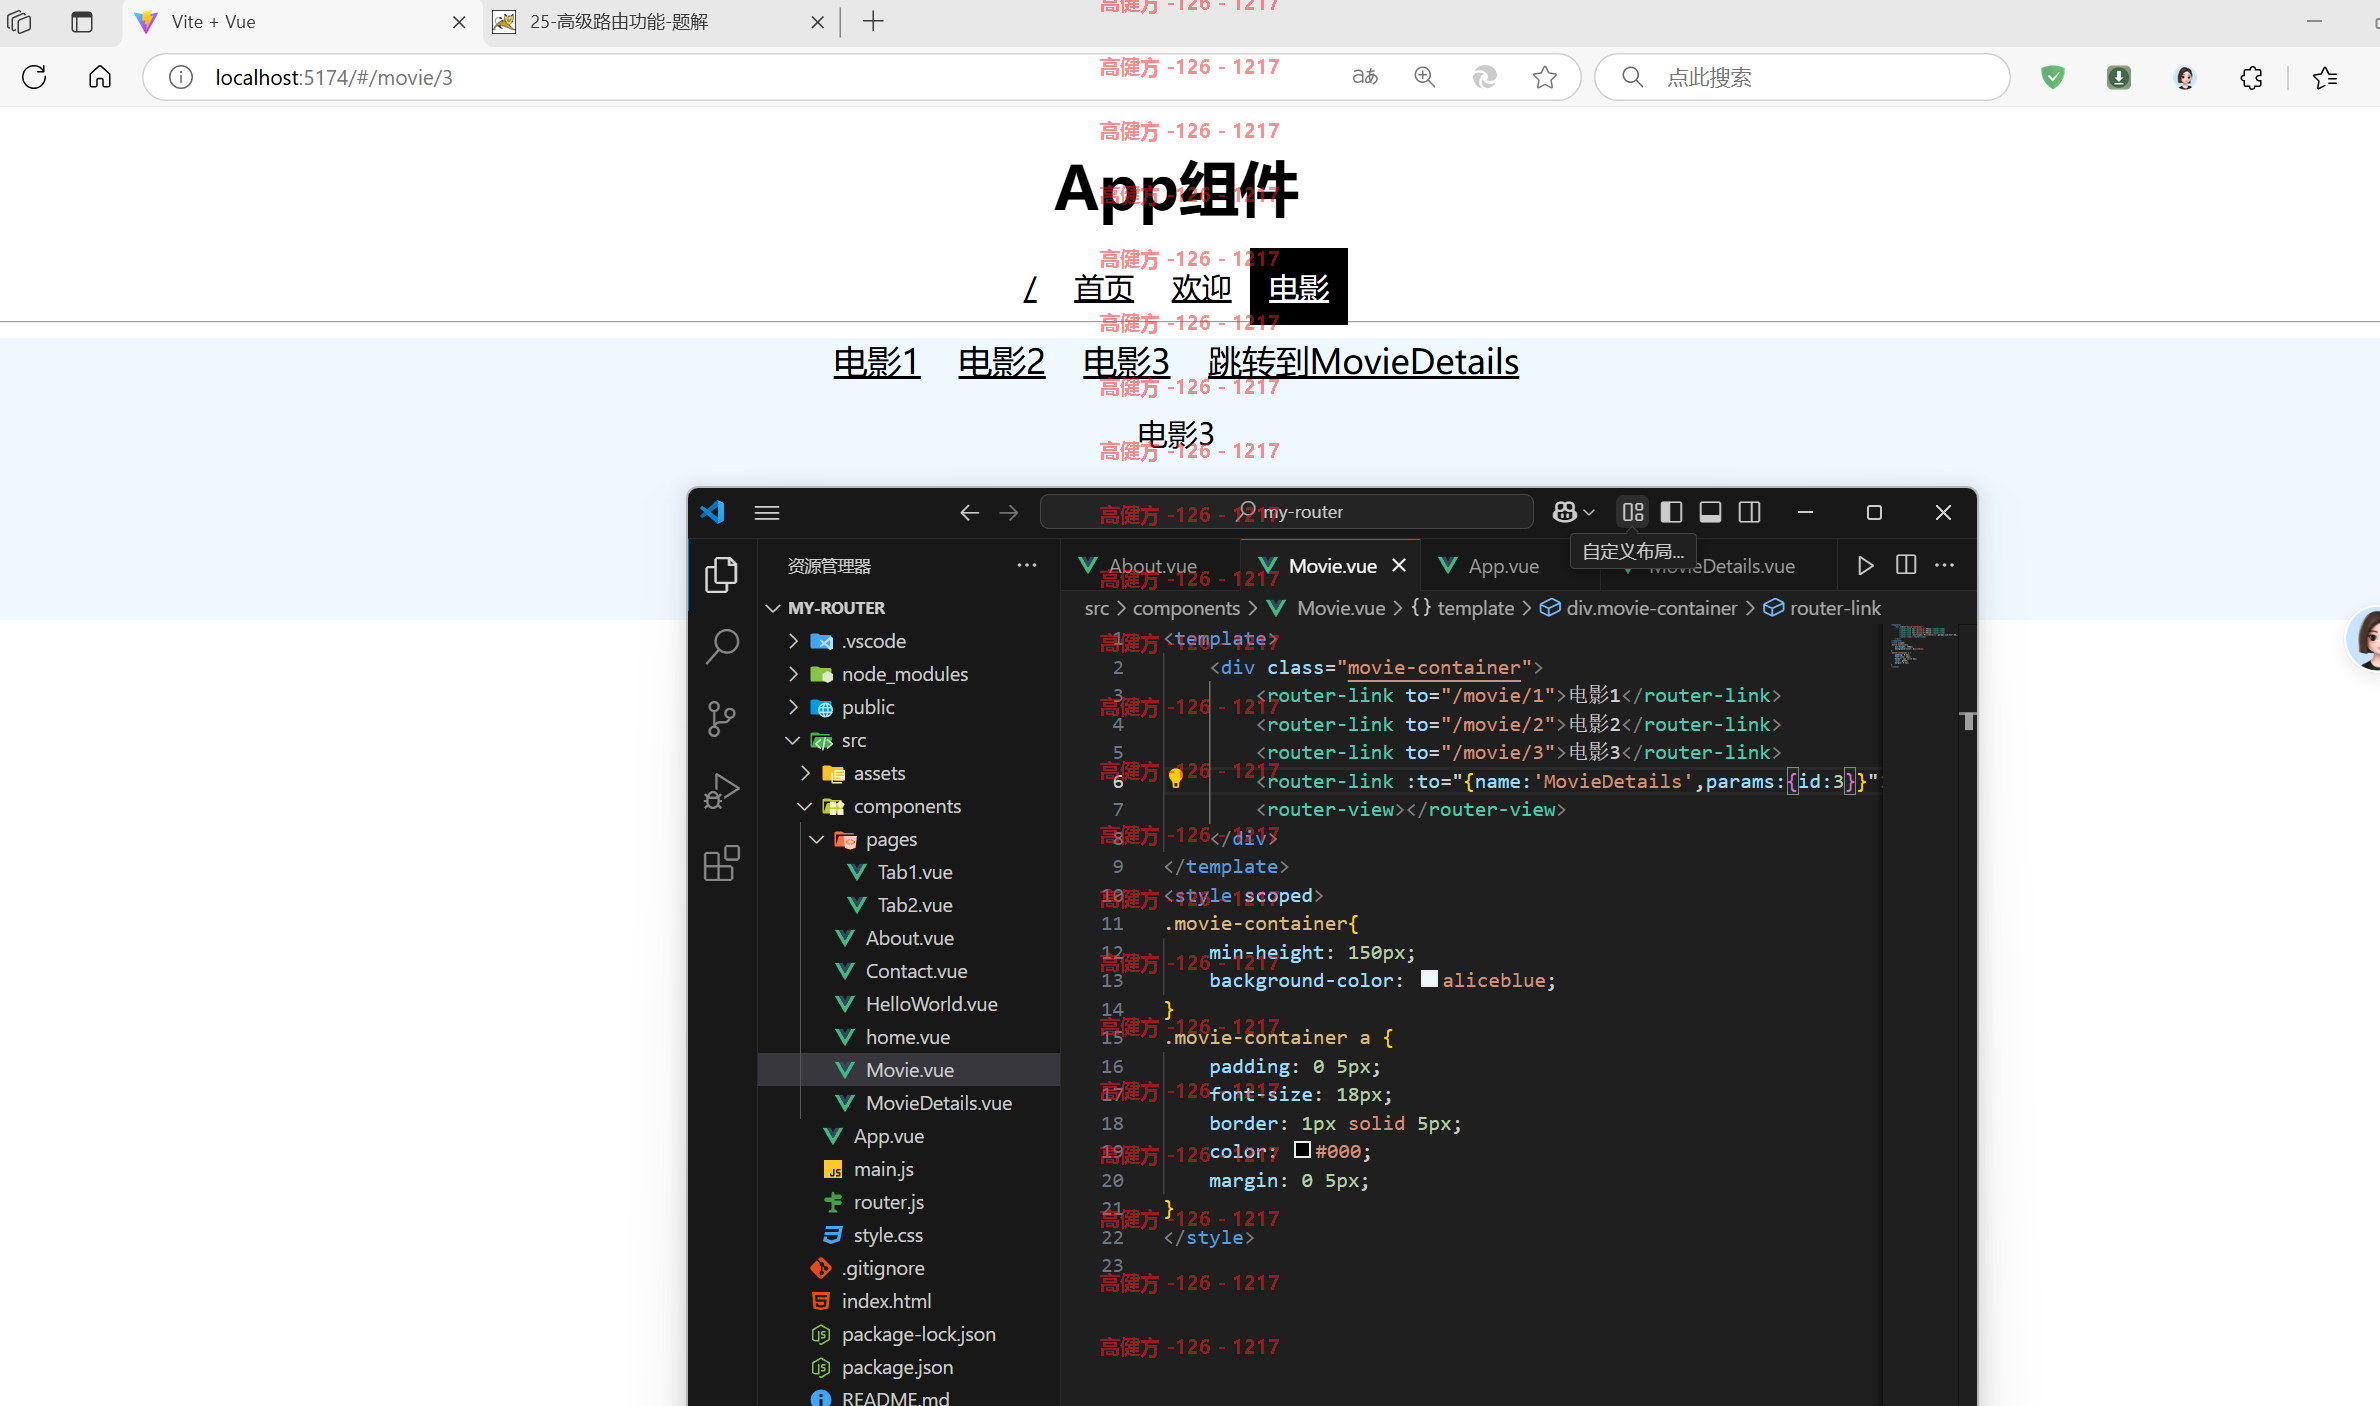Expand the .vscode folder

click(793, 641)
